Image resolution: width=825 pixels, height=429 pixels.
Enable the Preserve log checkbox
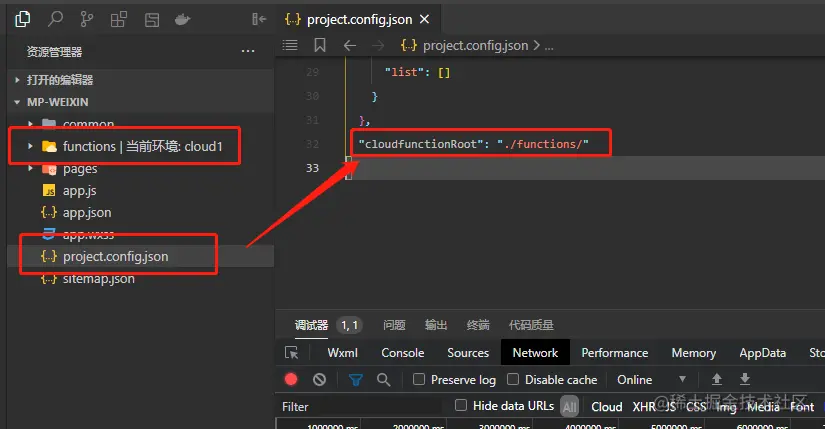click(419, 379)
